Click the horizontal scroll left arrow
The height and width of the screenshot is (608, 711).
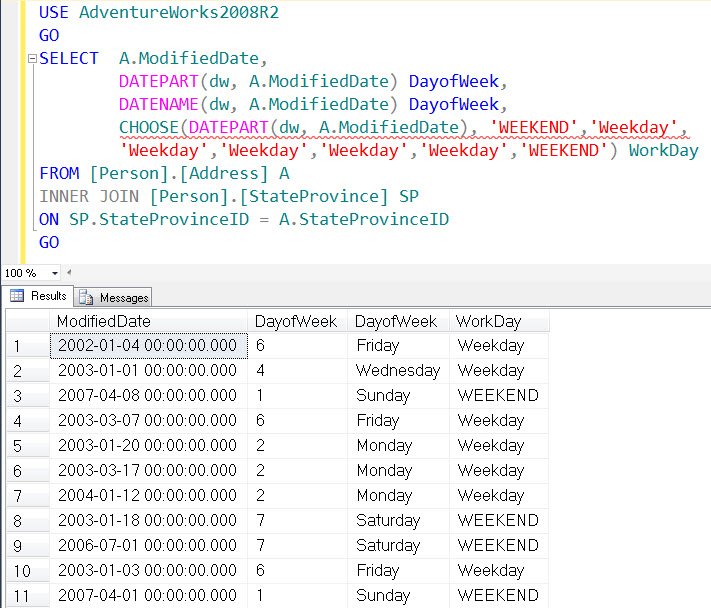click(x=69, y=272)
